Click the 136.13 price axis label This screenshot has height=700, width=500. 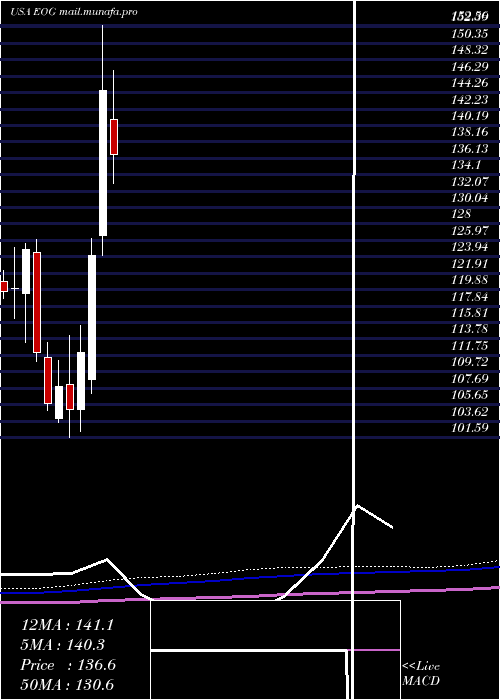tap(469, 149)
